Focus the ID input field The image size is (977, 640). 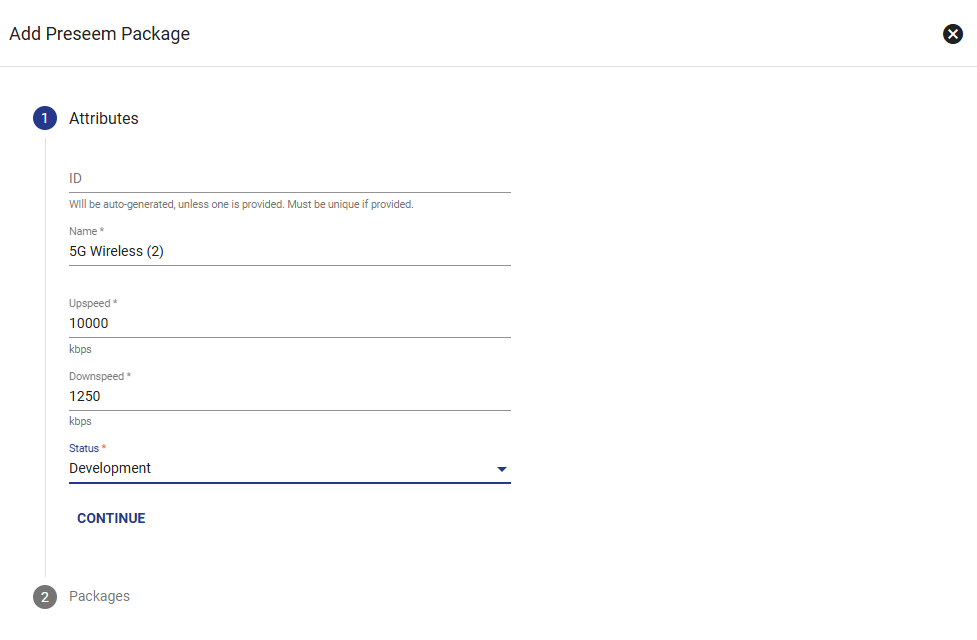coord(290,179)
